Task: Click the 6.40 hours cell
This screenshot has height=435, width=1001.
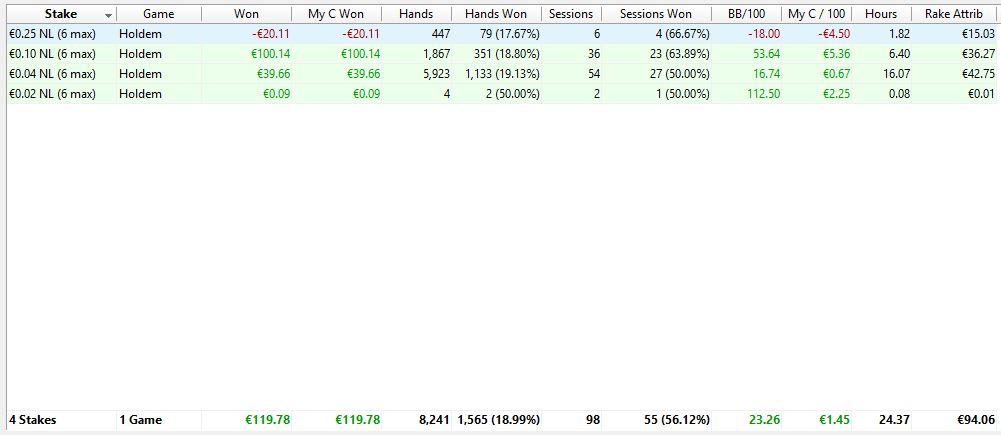Action: coord(899,54)
